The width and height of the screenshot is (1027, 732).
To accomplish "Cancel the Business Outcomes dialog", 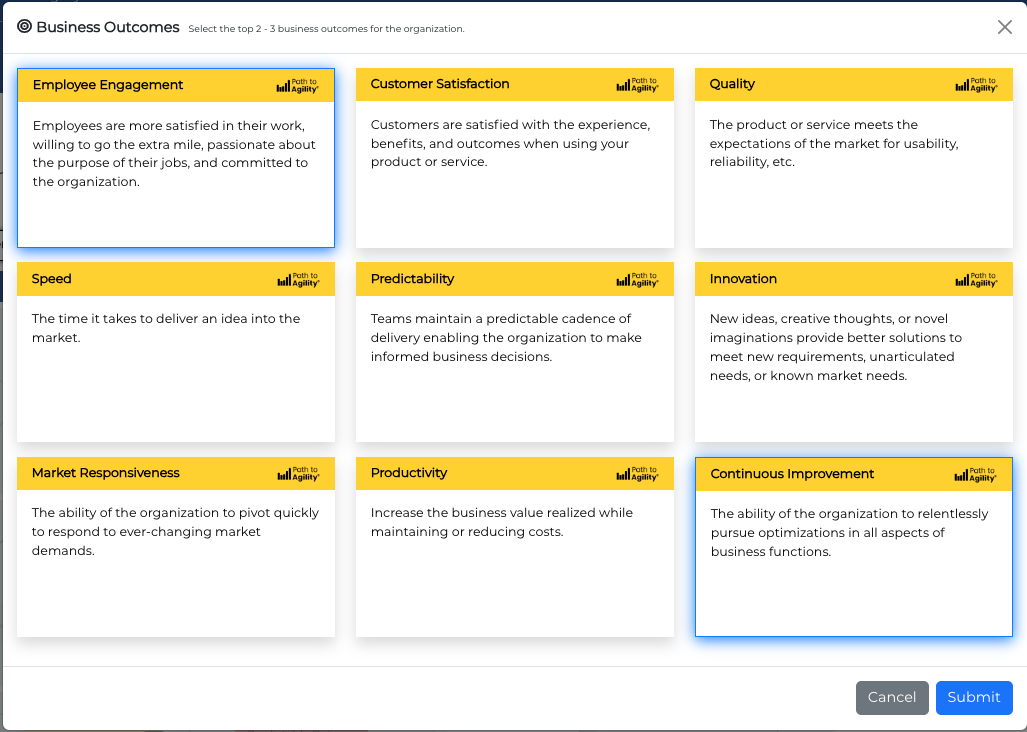I will tap(892, 698).
